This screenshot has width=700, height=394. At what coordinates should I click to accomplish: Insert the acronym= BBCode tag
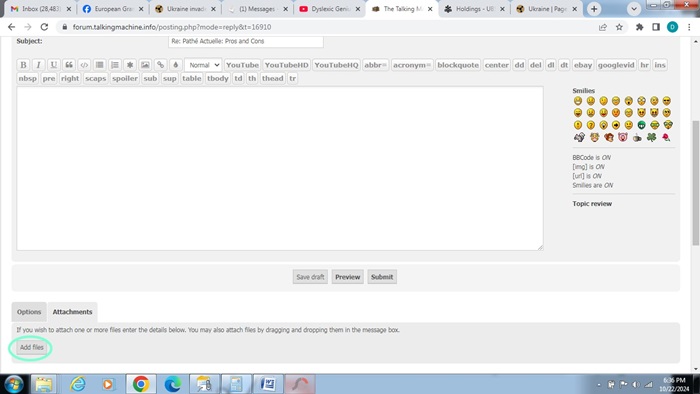[x=412, y=65]
